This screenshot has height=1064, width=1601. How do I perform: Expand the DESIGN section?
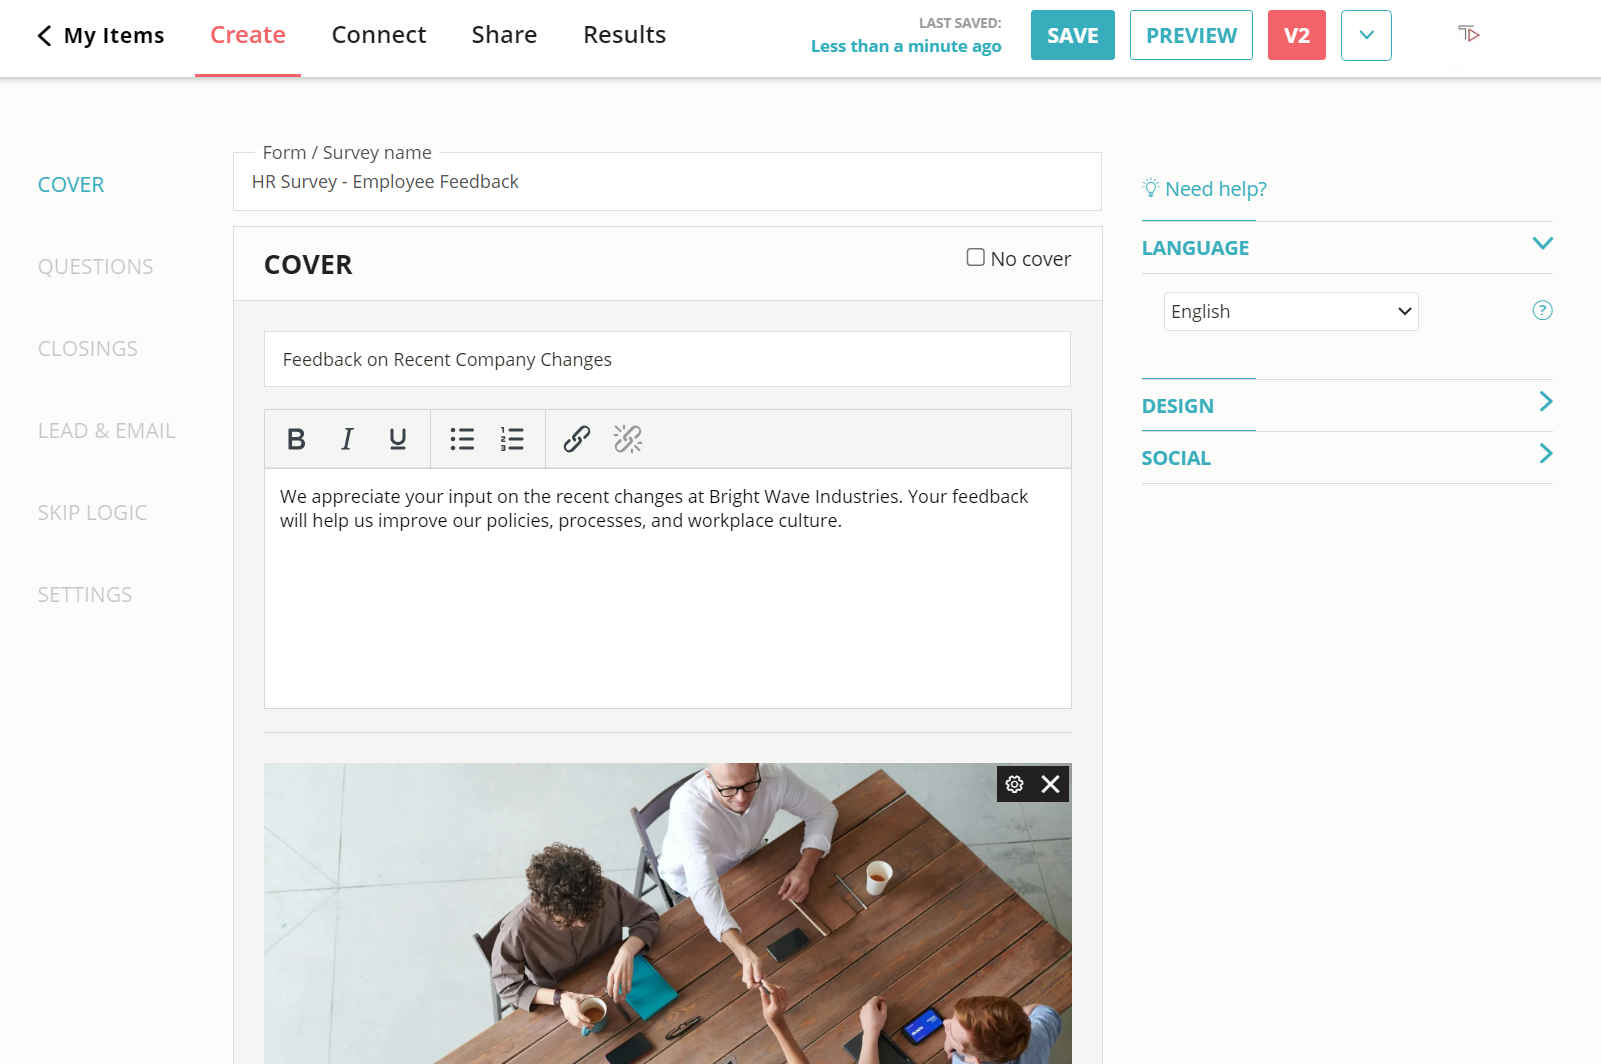coord(1545,400)
